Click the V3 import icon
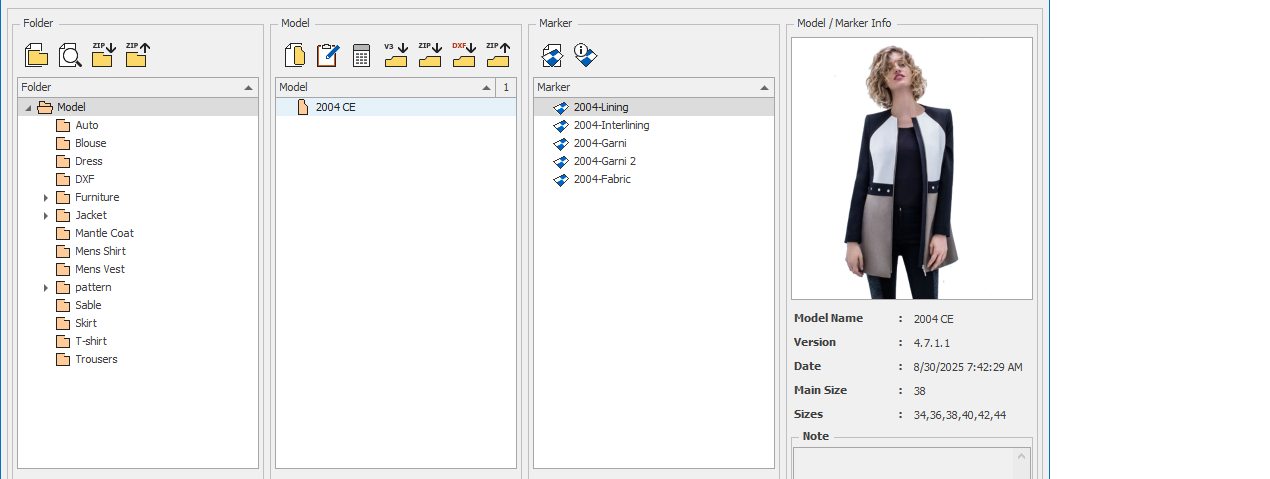 tap(396, 55)
